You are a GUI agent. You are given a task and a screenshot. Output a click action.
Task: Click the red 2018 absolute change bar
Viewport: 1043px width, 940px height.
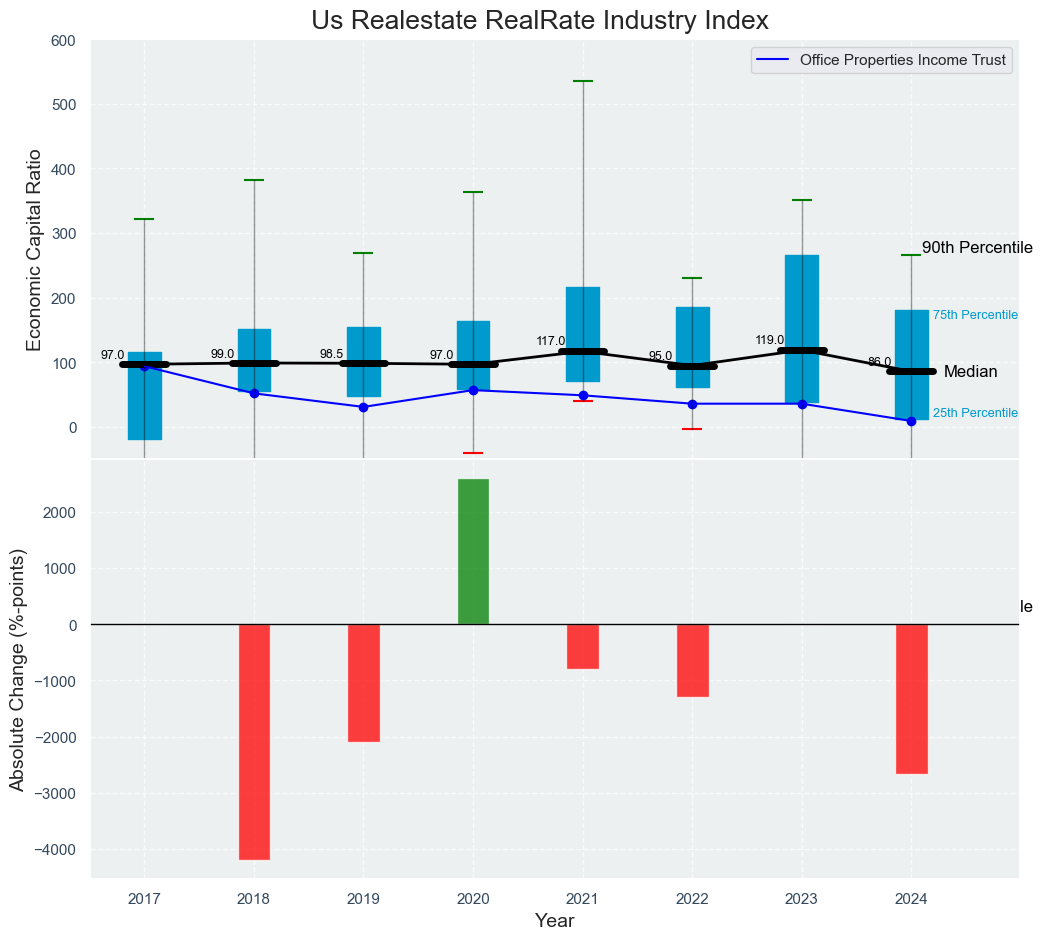pos(254,741)
